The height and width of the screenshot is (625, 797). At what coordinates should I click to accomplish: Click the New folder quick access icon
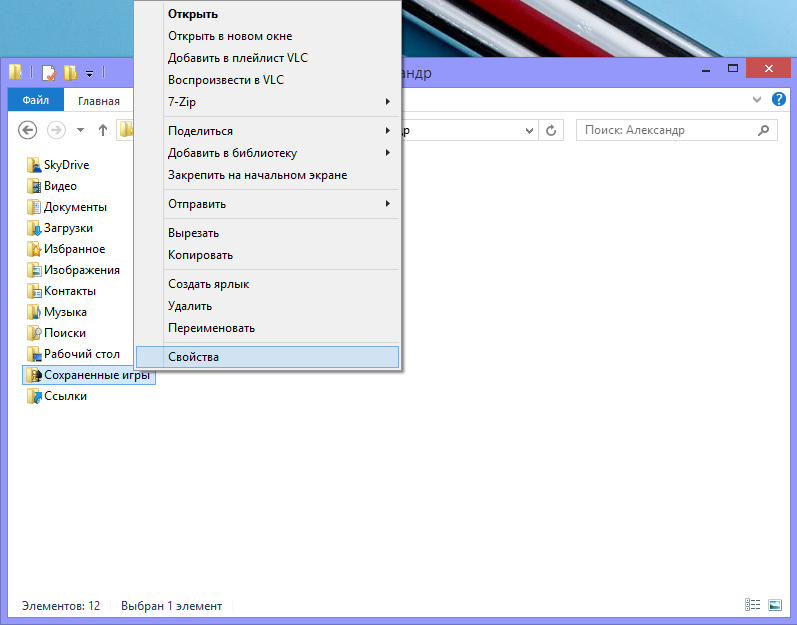click(70, 73)
